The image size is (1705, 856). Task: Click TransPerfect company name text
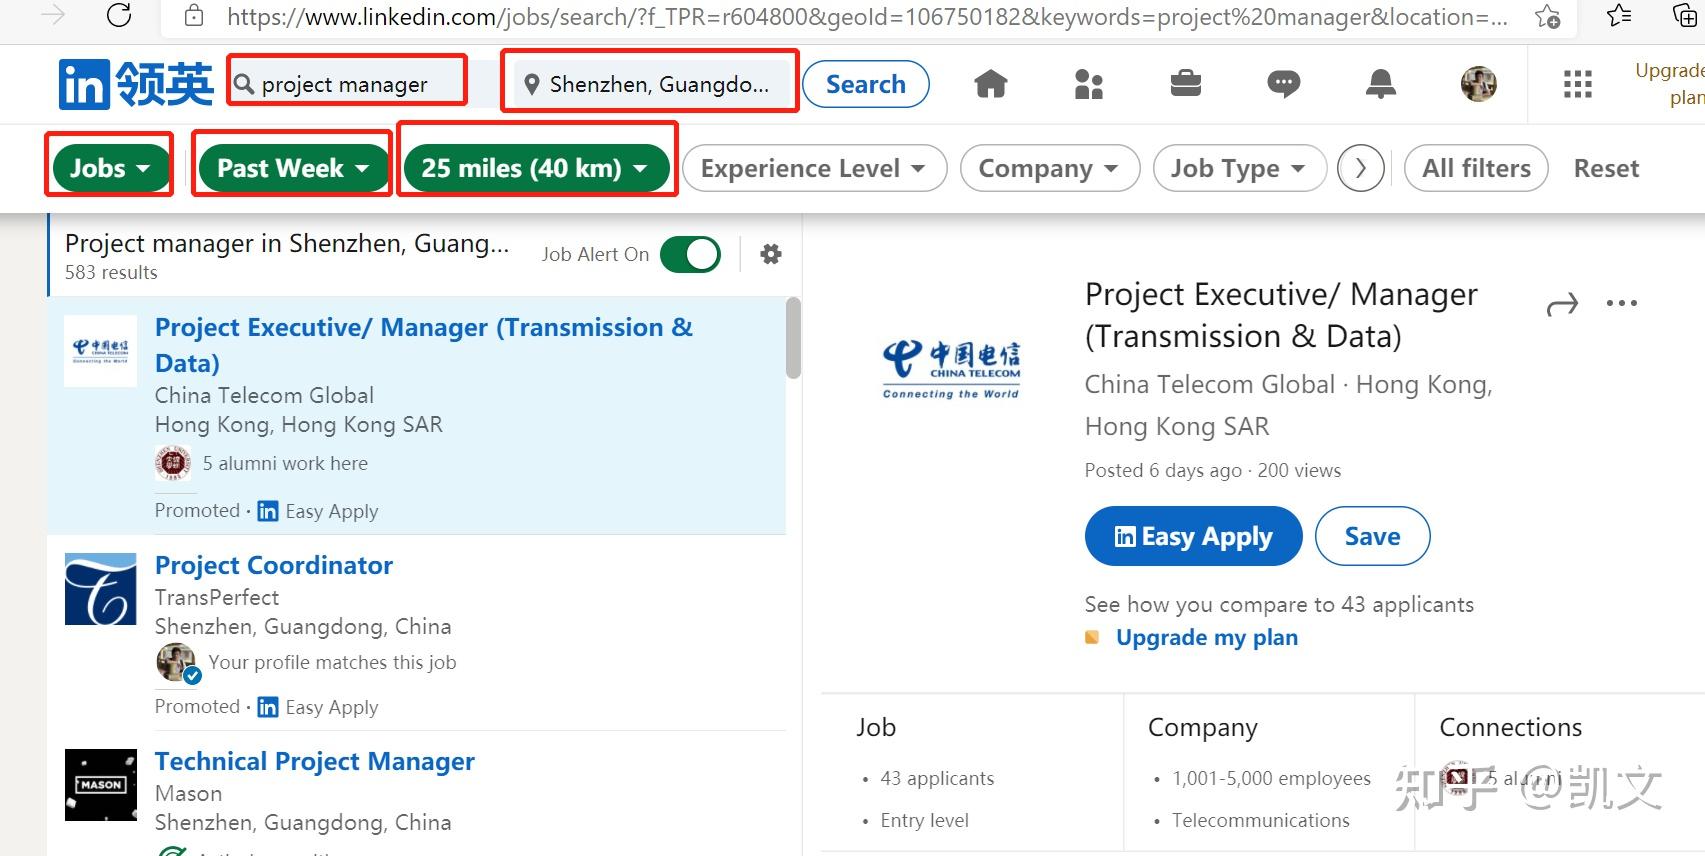point(217,597)
